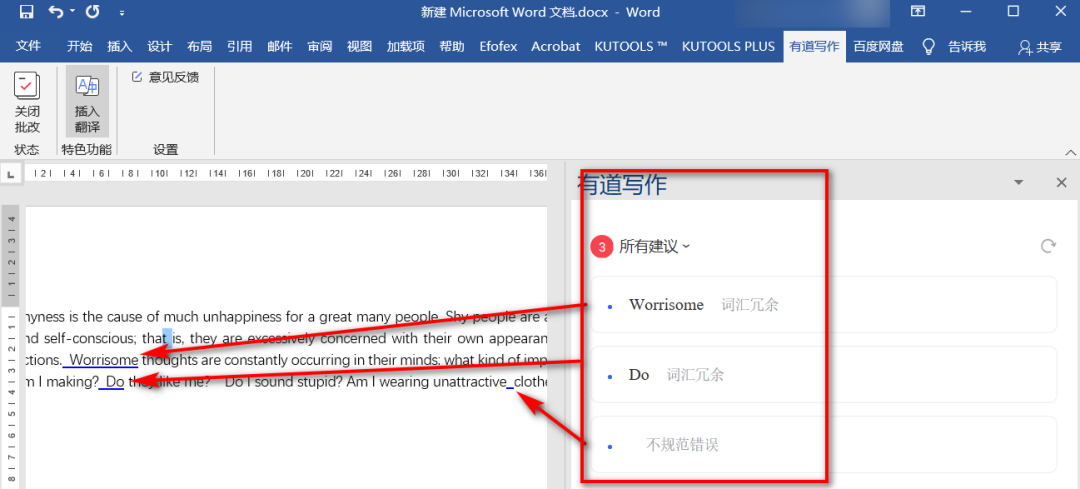Click the horizontal ruler
The image size is (1080, 489).
coord(287,173)
